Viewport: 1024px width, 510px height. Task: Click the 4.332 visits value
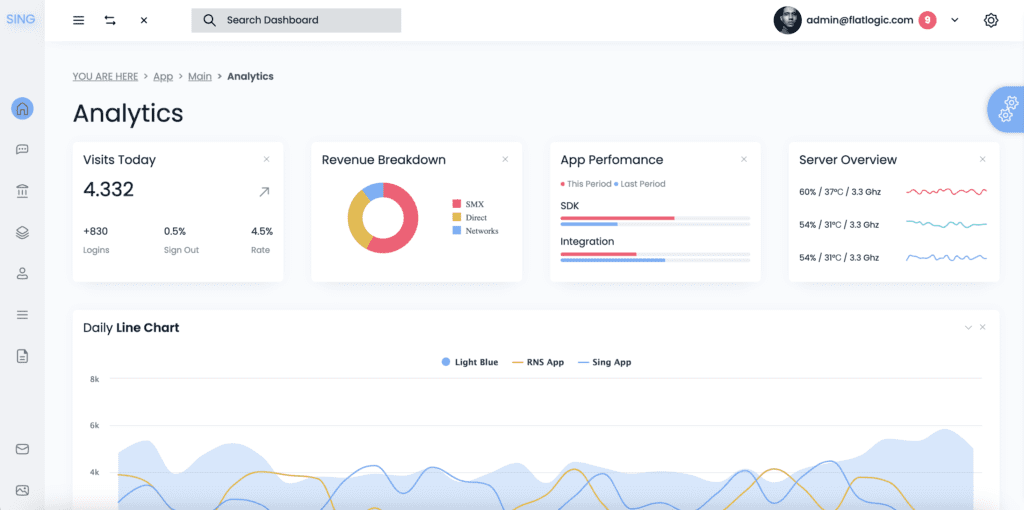click(108, 190)
